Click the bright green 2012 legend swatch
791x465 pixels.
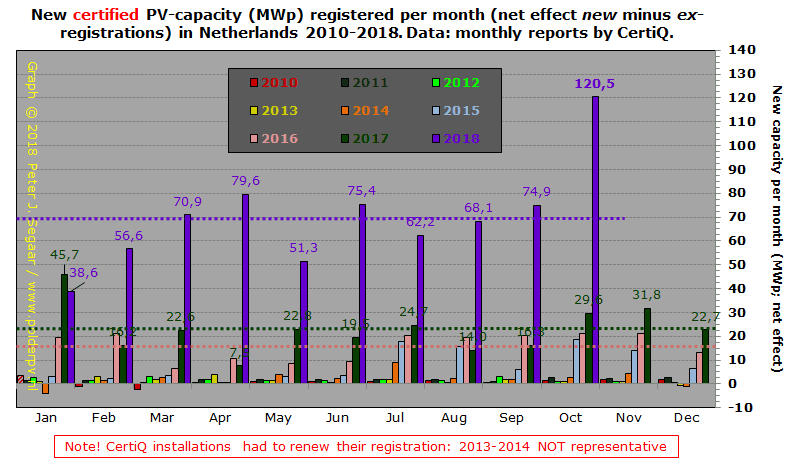[434, 83]
